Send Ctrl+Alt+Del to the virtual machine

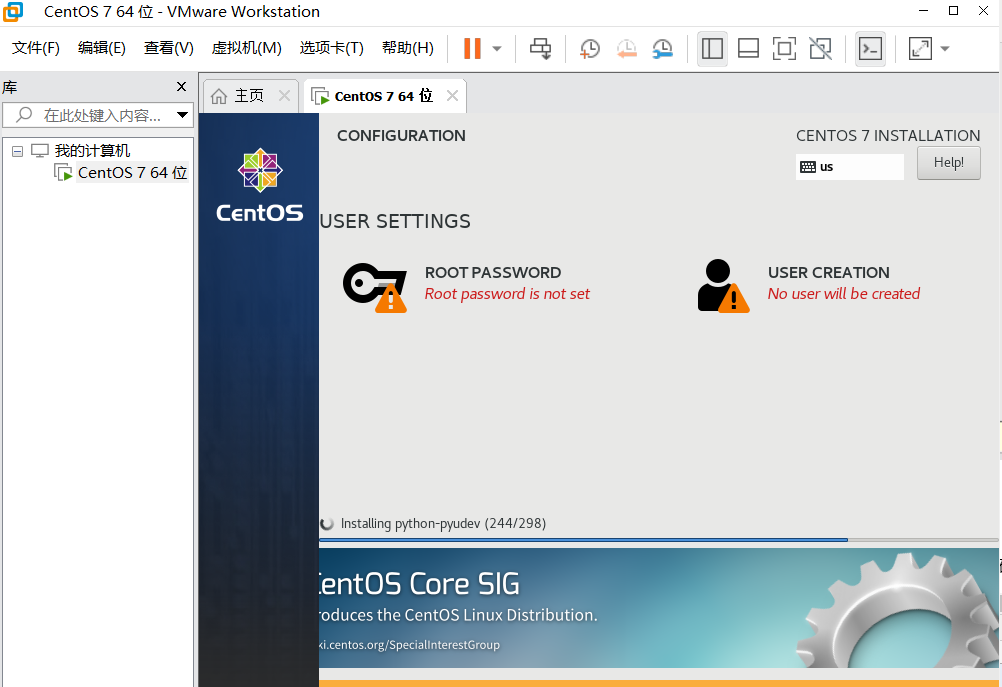[541, 49]
